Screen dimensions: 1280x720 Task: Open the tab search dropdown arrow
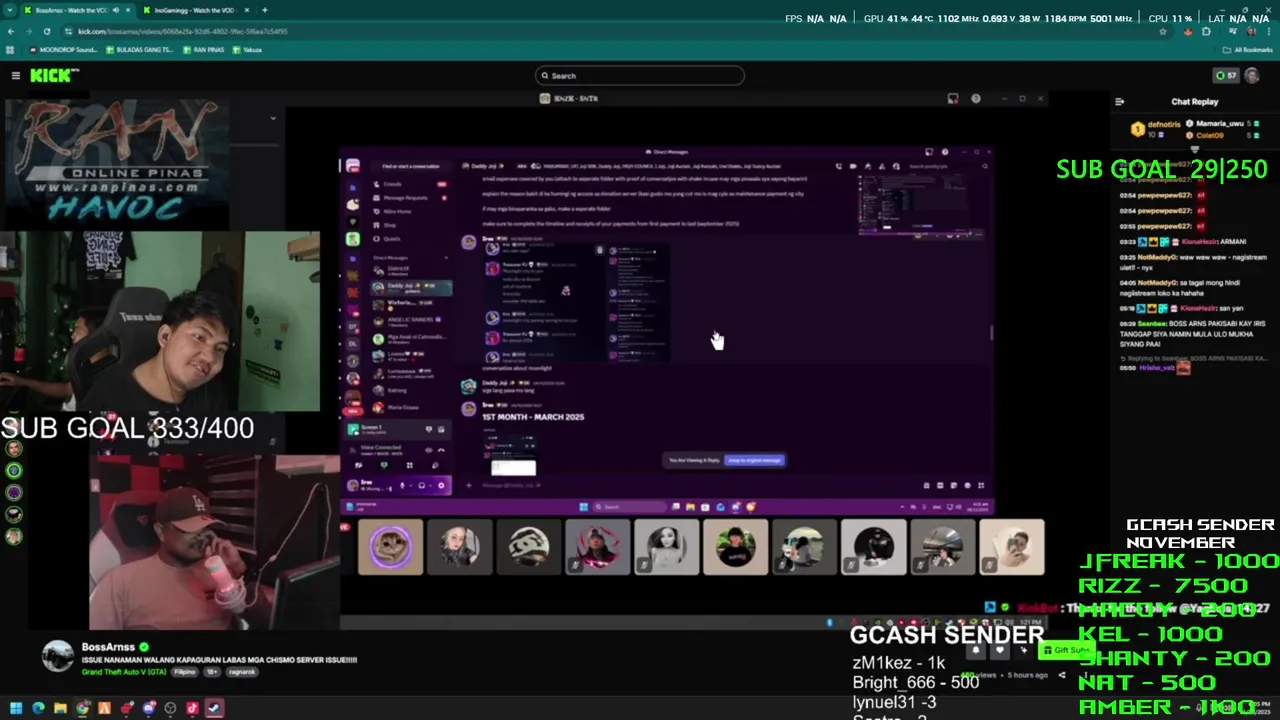coord(10,10)
